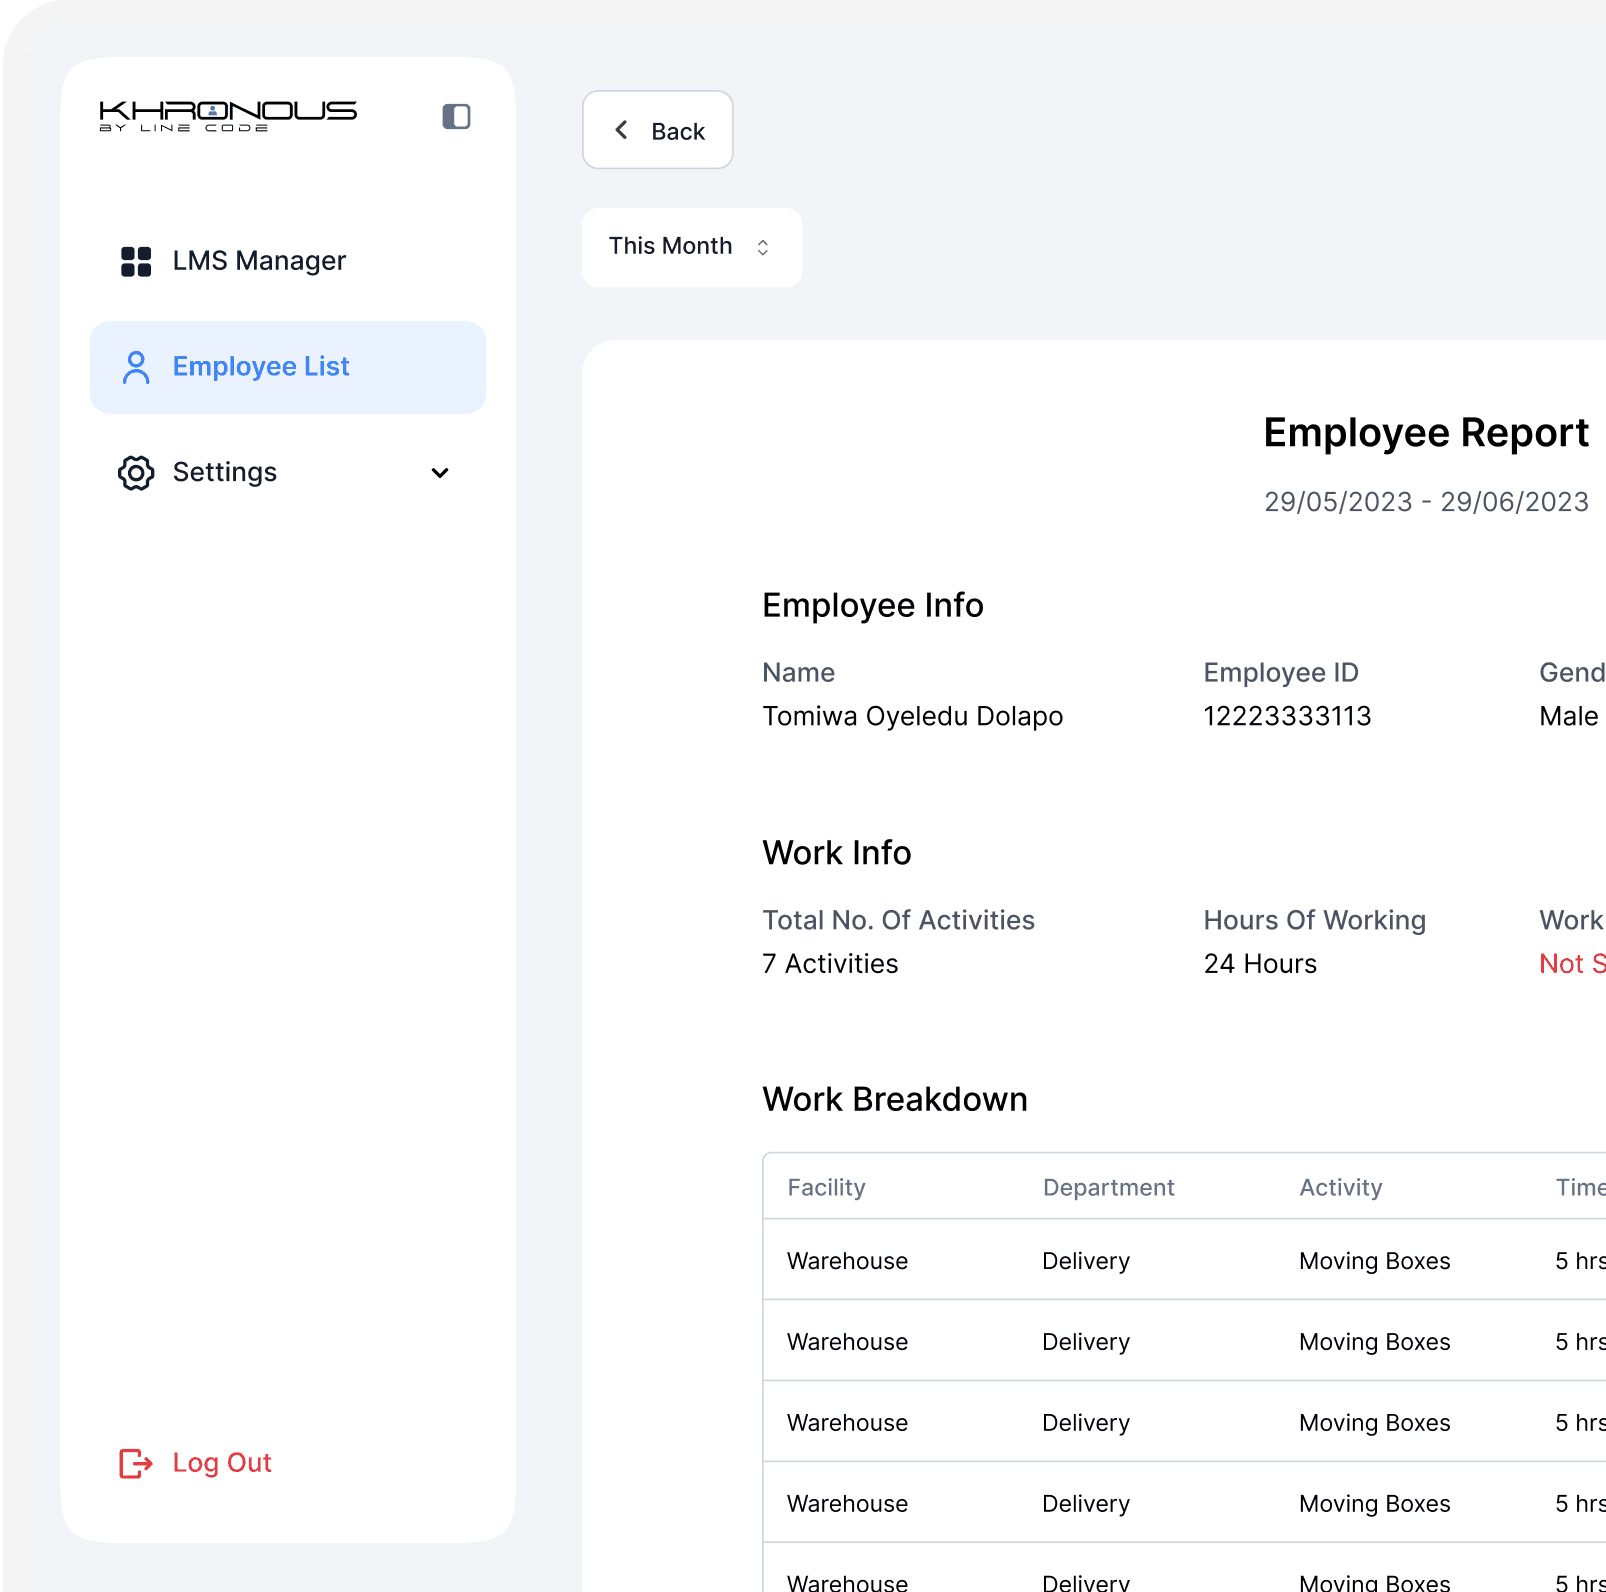1606x1592 pixels.
Task: Collapse the sidebar with panel toggle icon
Action: coord(456,117)
